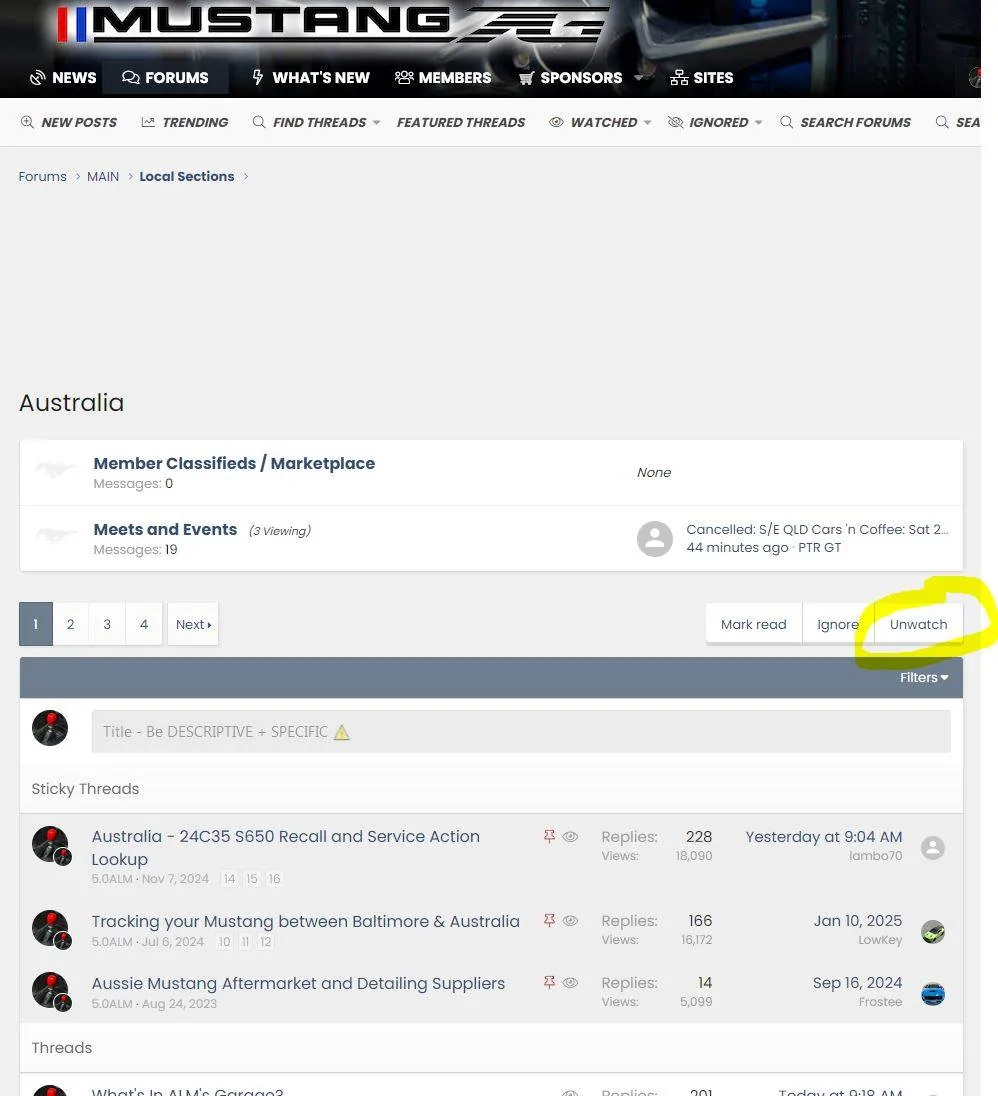Click the Forums speech-bubble icon
The height and width of the screenshot is (1096, 998).
[131, 78]
